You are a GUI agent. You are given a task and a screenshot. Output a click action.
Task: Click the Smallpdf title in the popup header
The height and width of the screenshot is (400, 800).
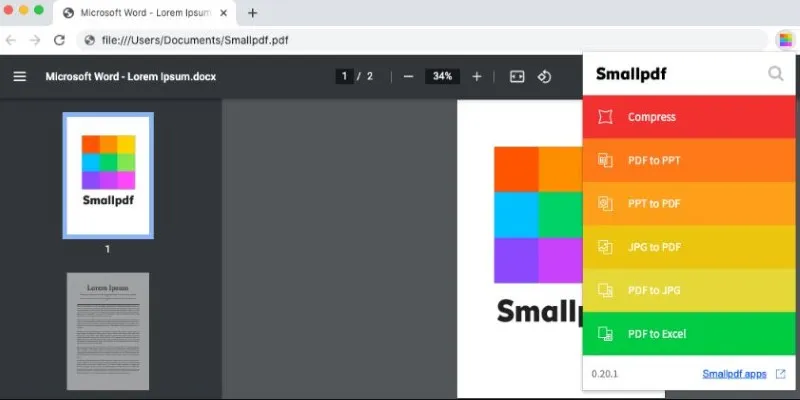631,74
